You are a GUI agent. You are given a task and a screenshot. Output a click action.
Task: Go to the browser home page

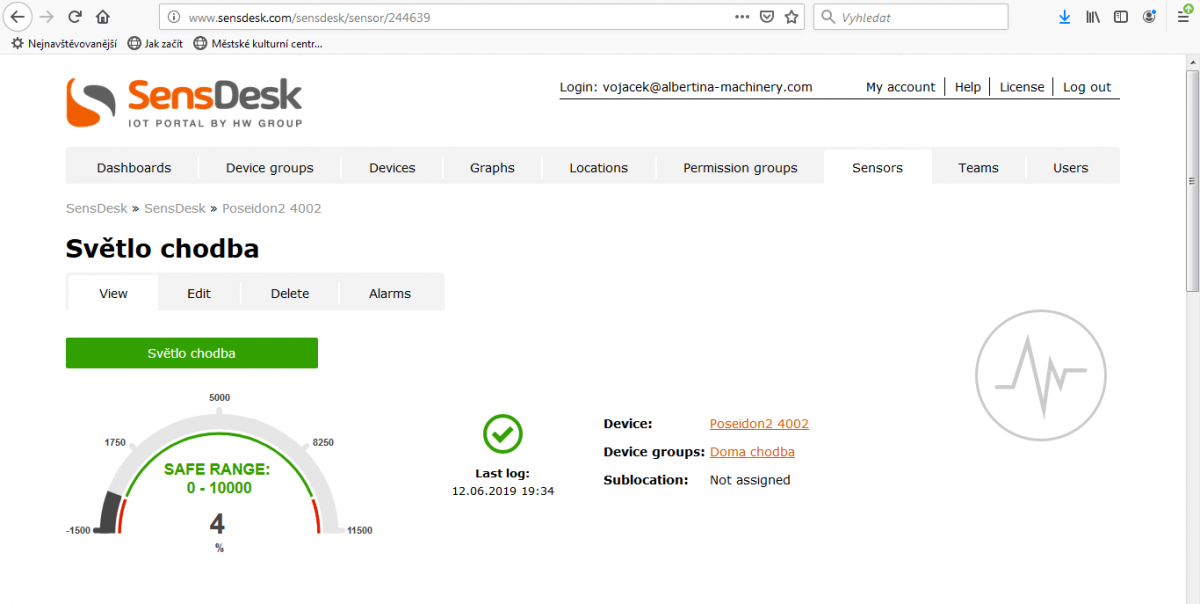[103, 17]
